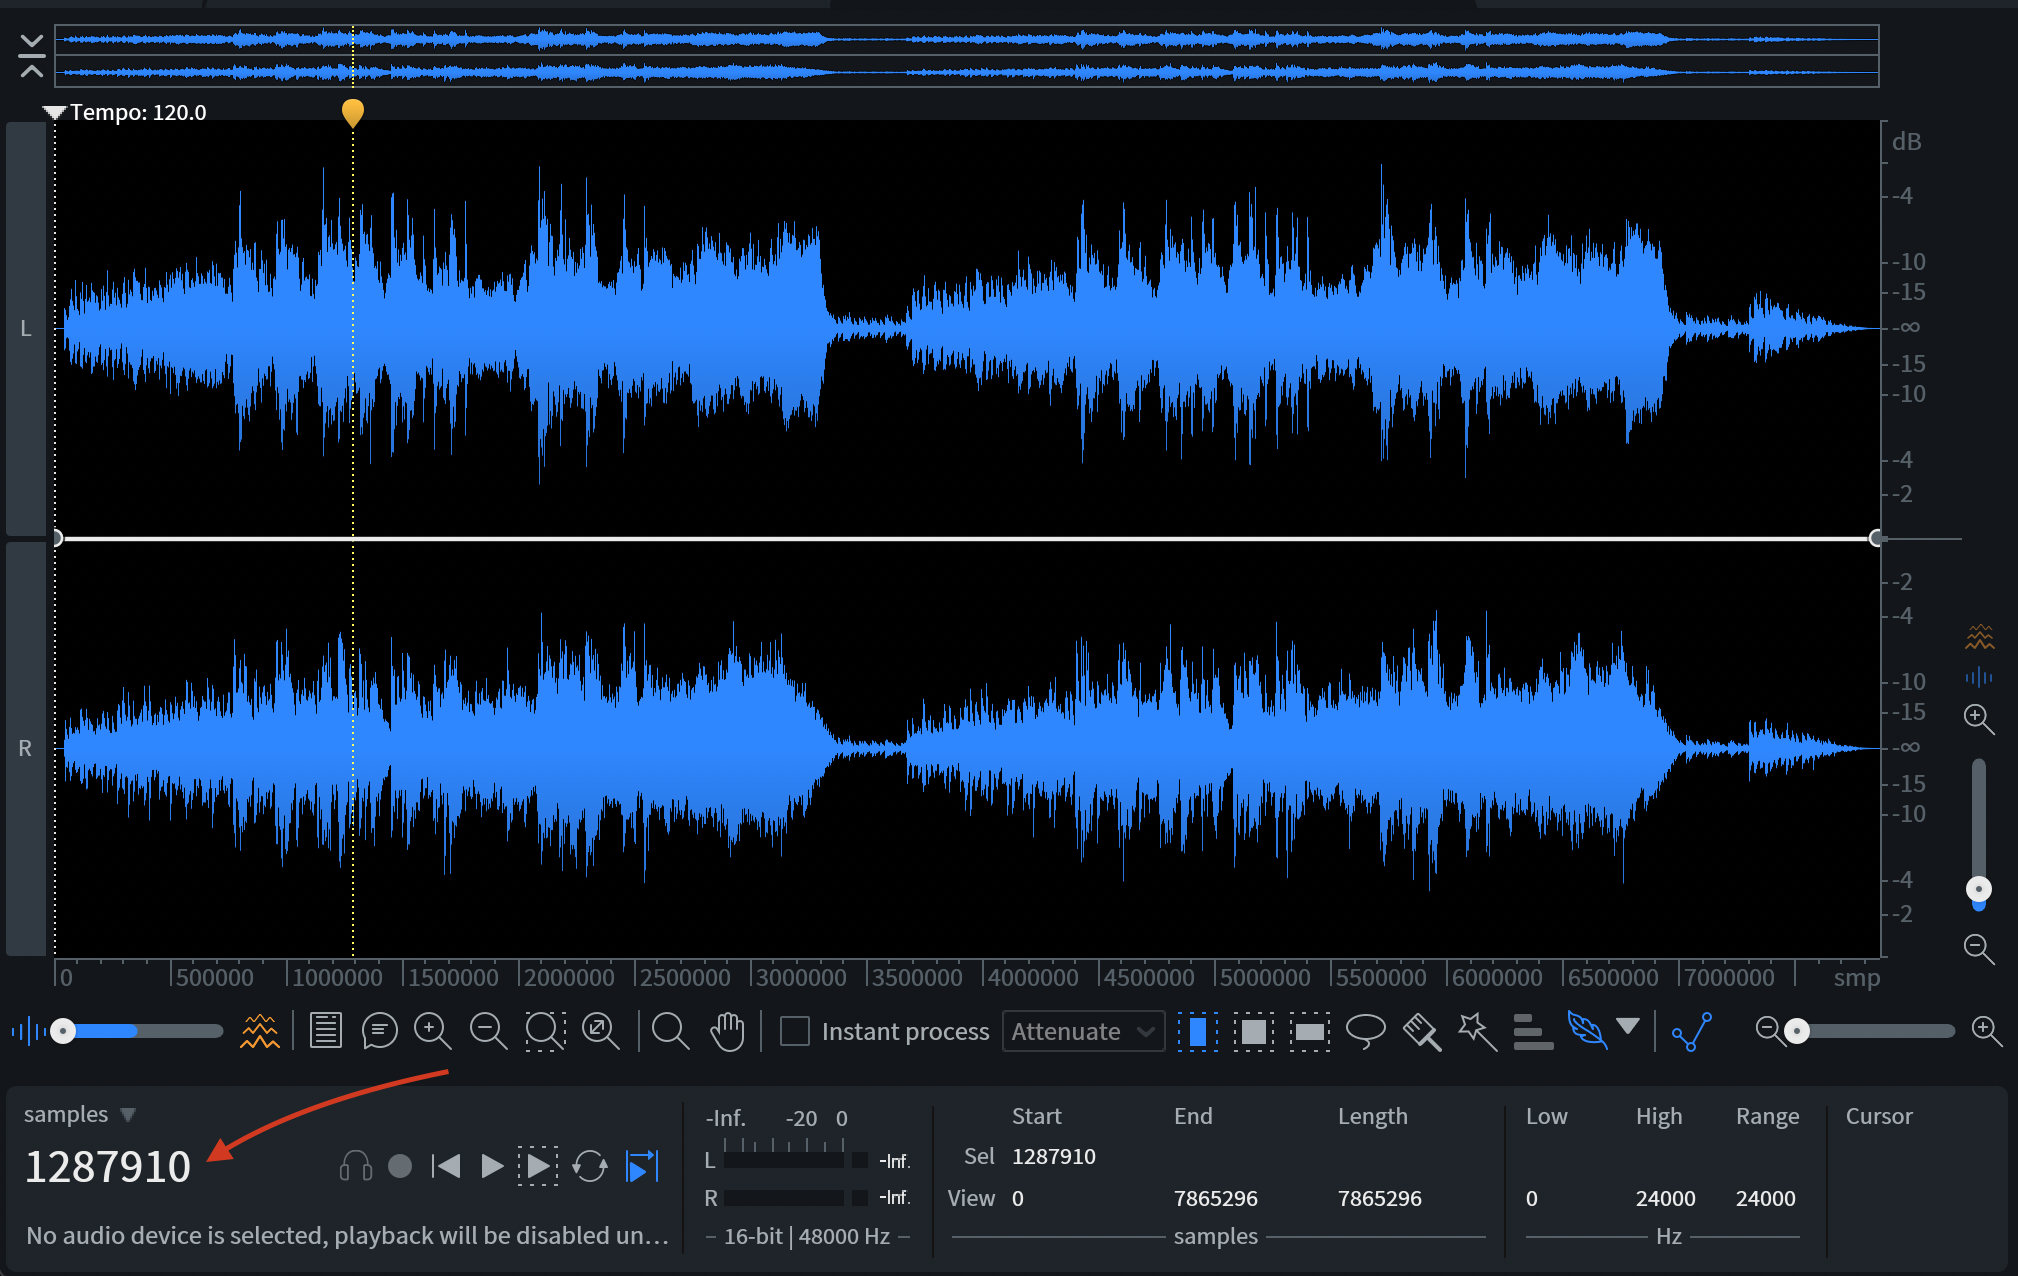Select the Brush selection tool
2018x1276 pixels.
1422,1031
